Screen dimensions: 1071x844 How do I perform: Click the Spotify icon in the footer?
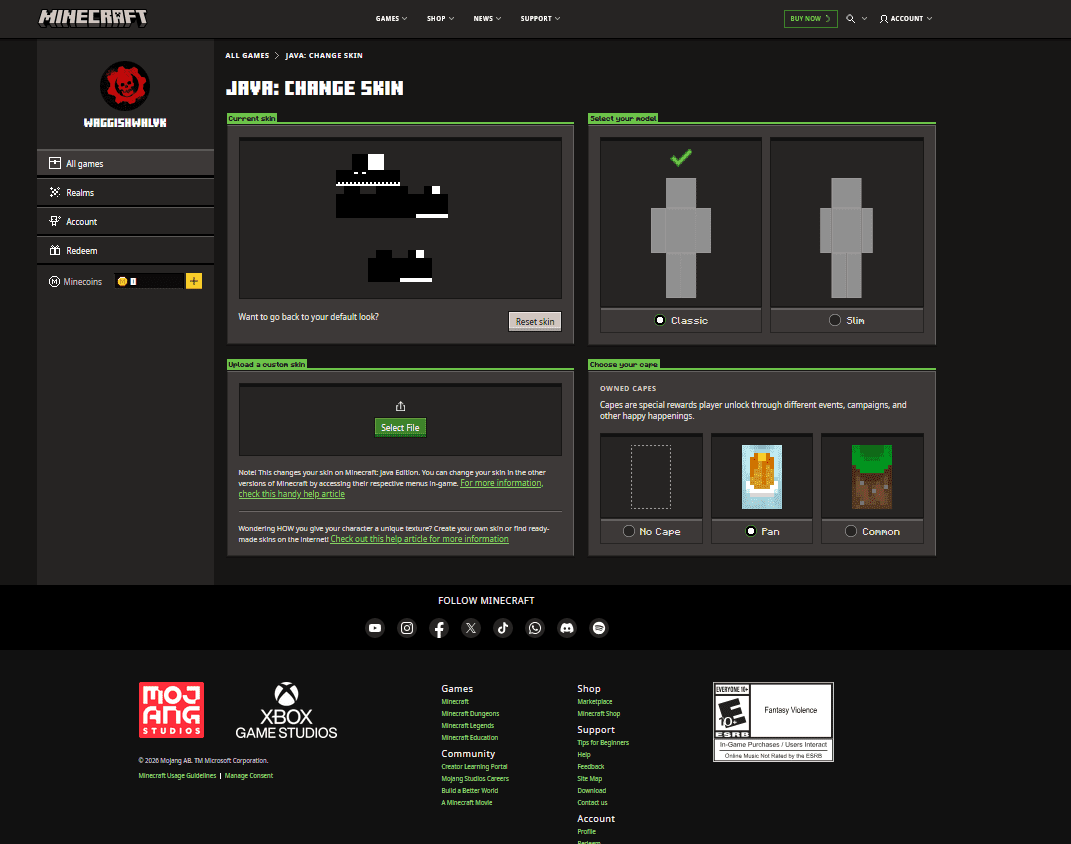[599, 628]
